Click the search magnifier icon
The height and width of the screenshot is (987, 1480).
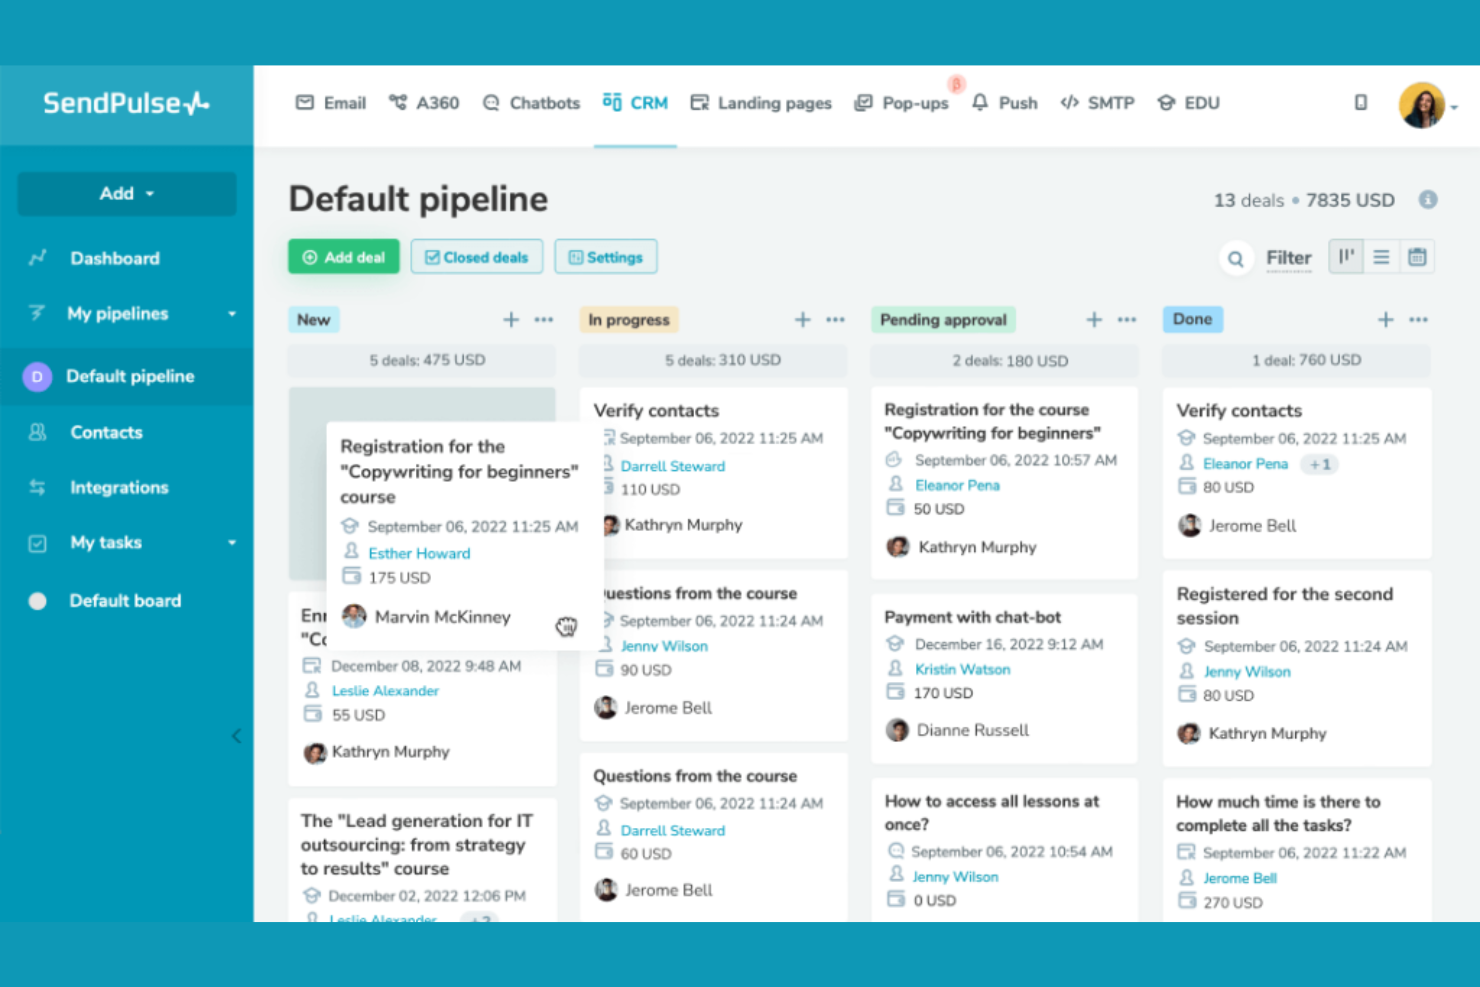point(1236,259)
